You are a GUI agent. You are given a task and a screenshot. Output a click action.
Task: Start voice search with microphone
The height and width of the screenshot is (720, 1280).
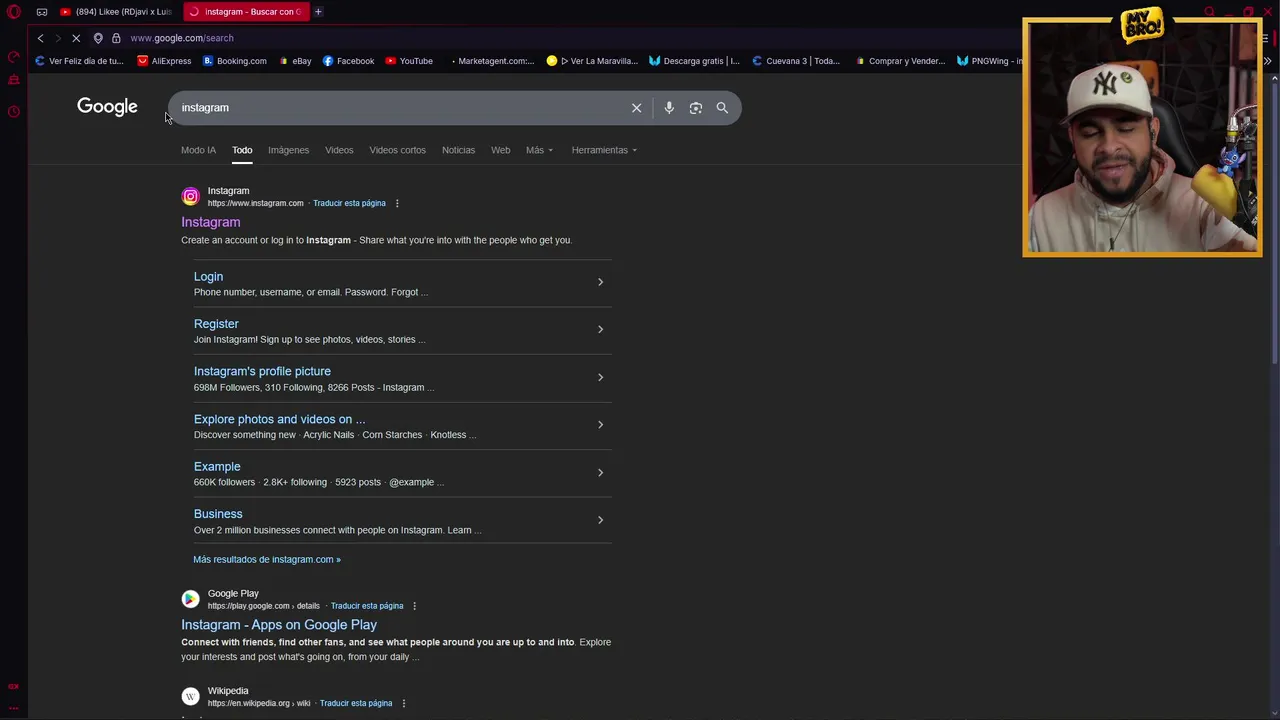669,108
